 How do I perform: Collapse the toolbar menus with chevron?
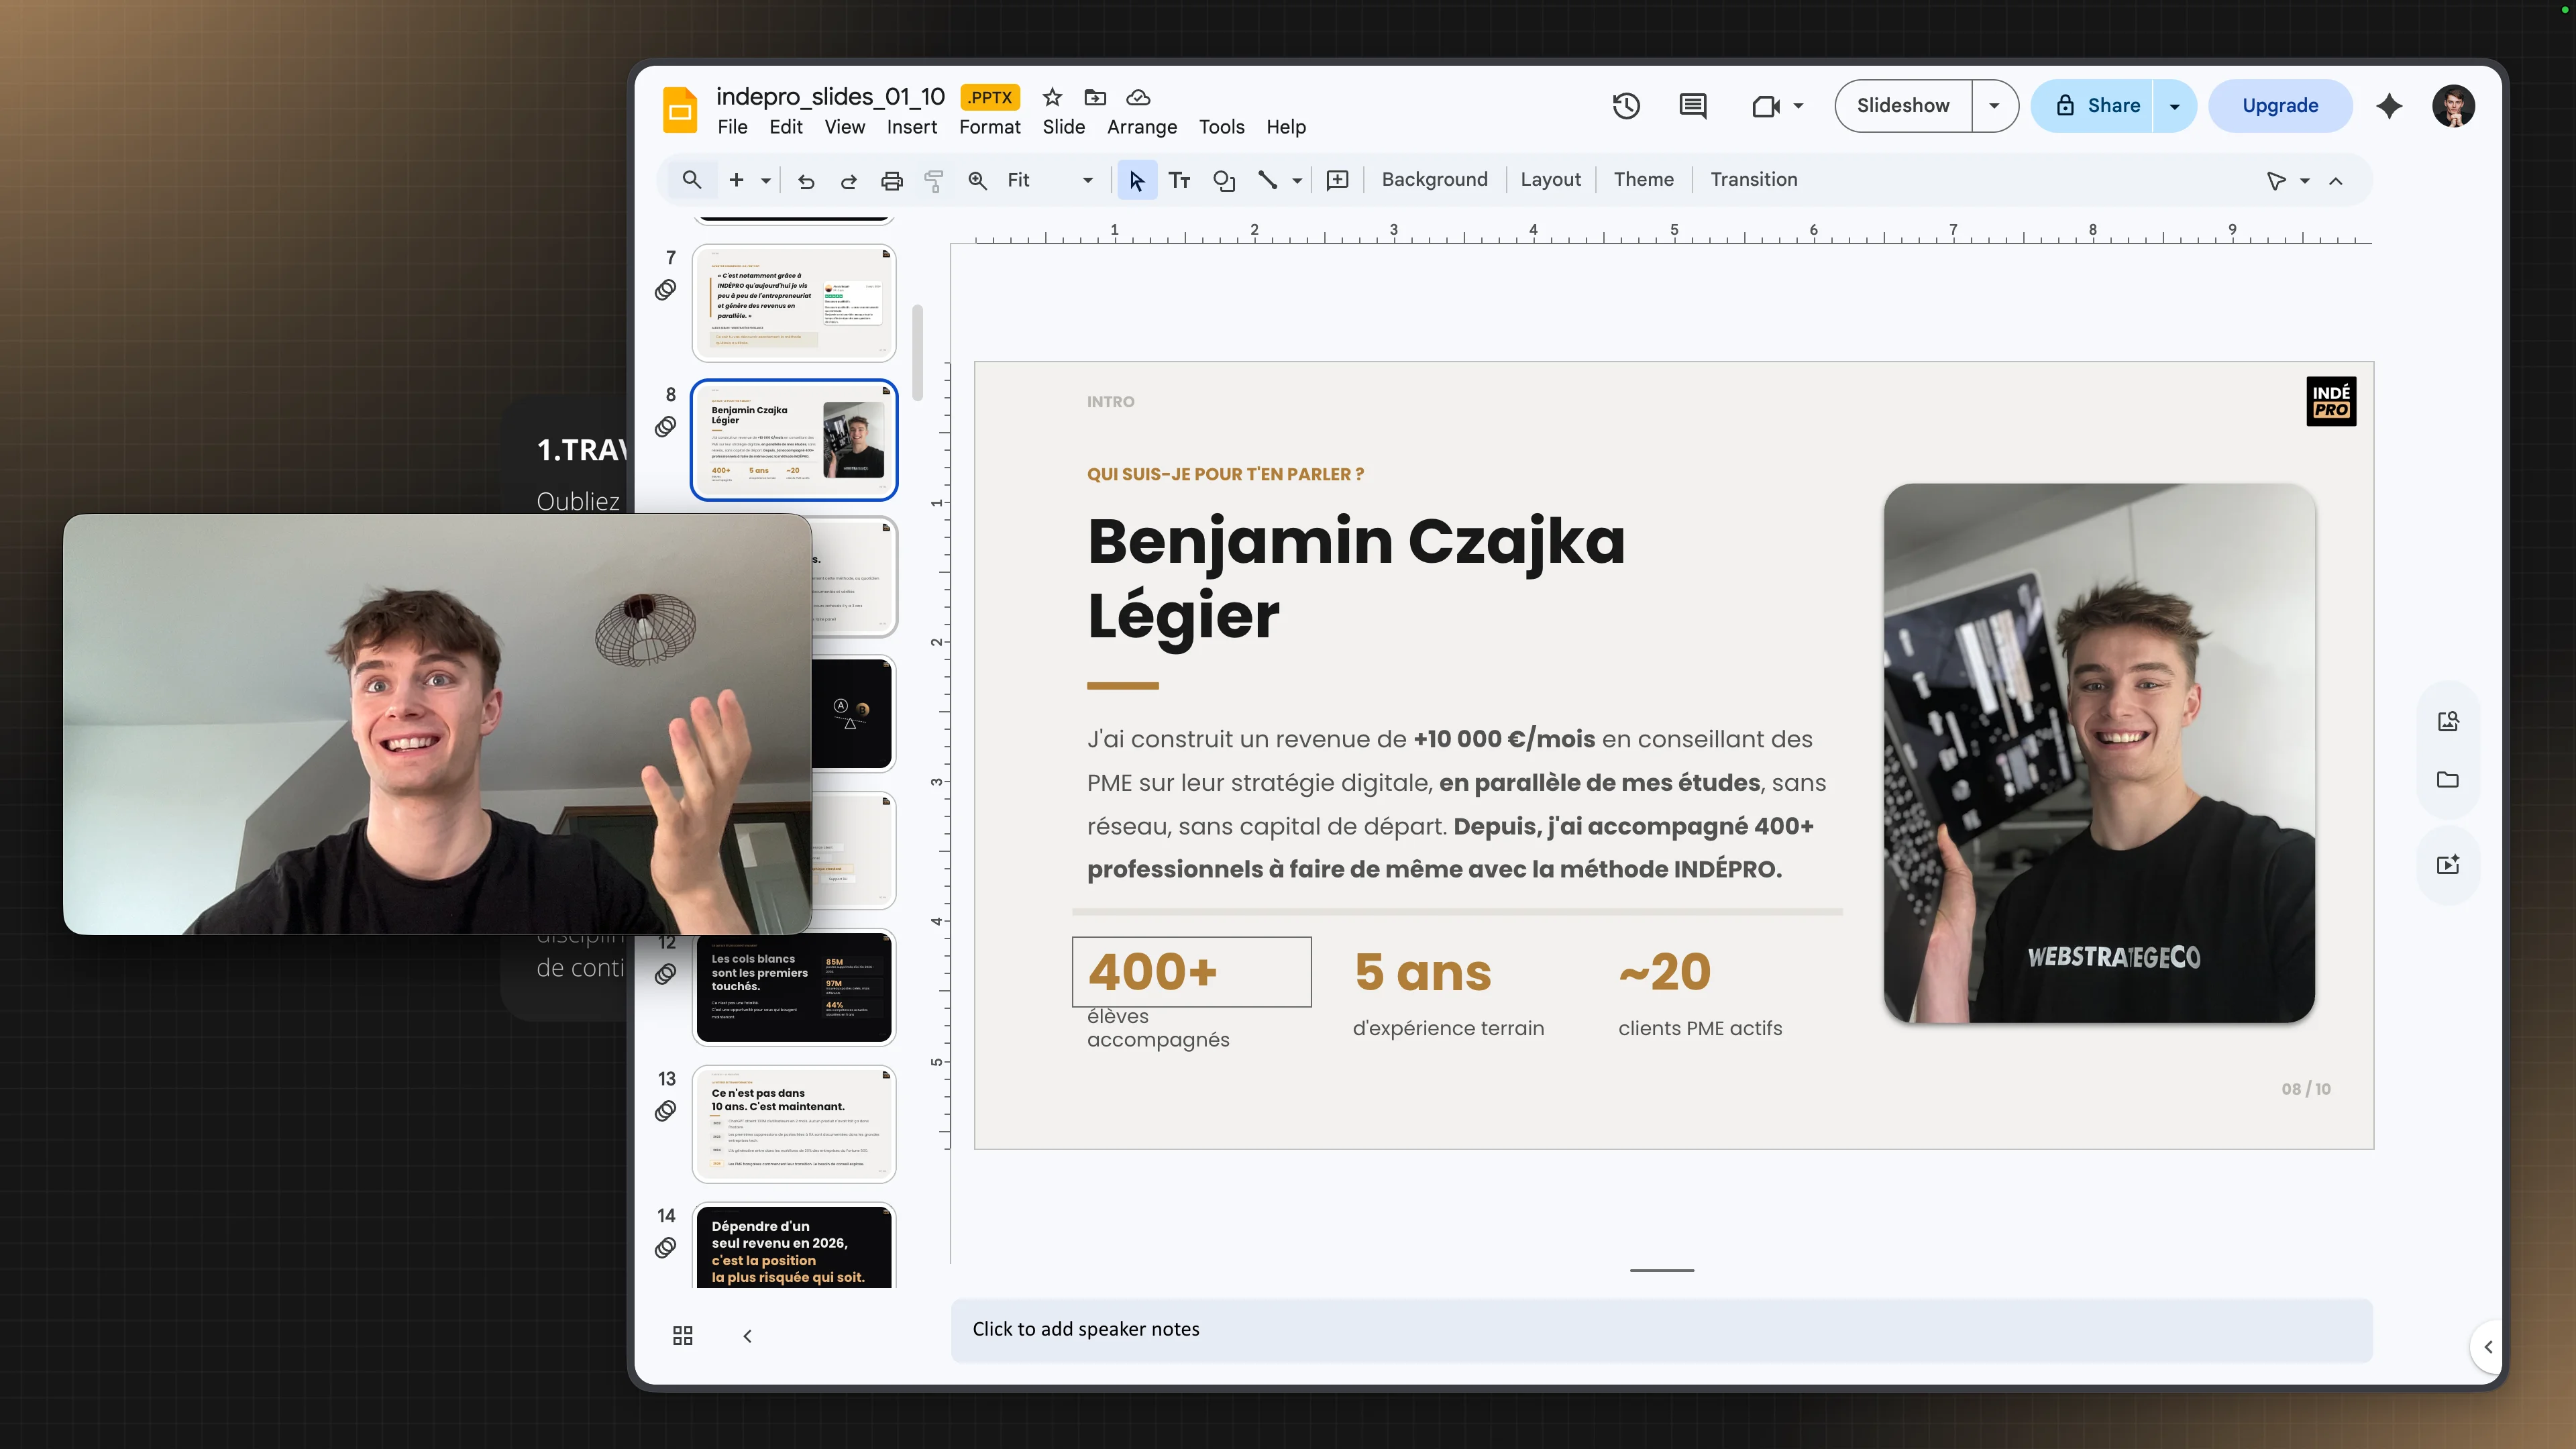(2336, 181)
